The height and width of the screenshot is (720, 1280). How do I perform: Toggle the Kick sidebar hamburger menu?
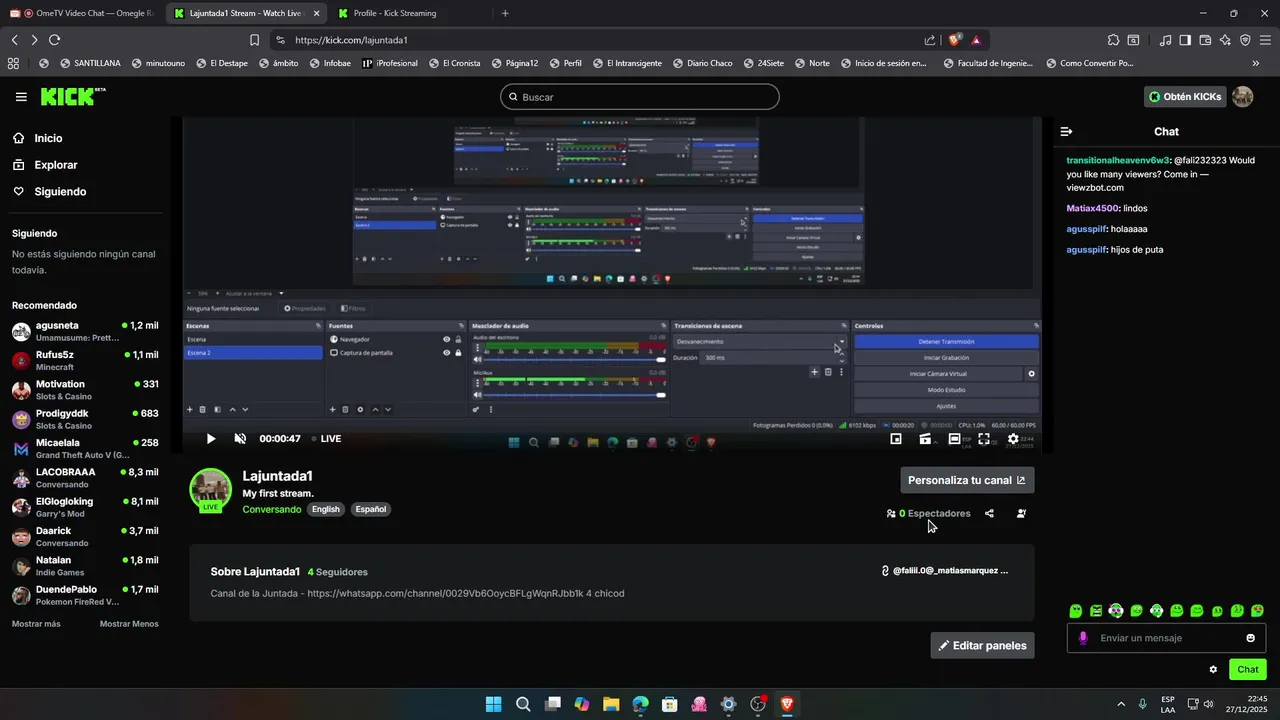21,97
